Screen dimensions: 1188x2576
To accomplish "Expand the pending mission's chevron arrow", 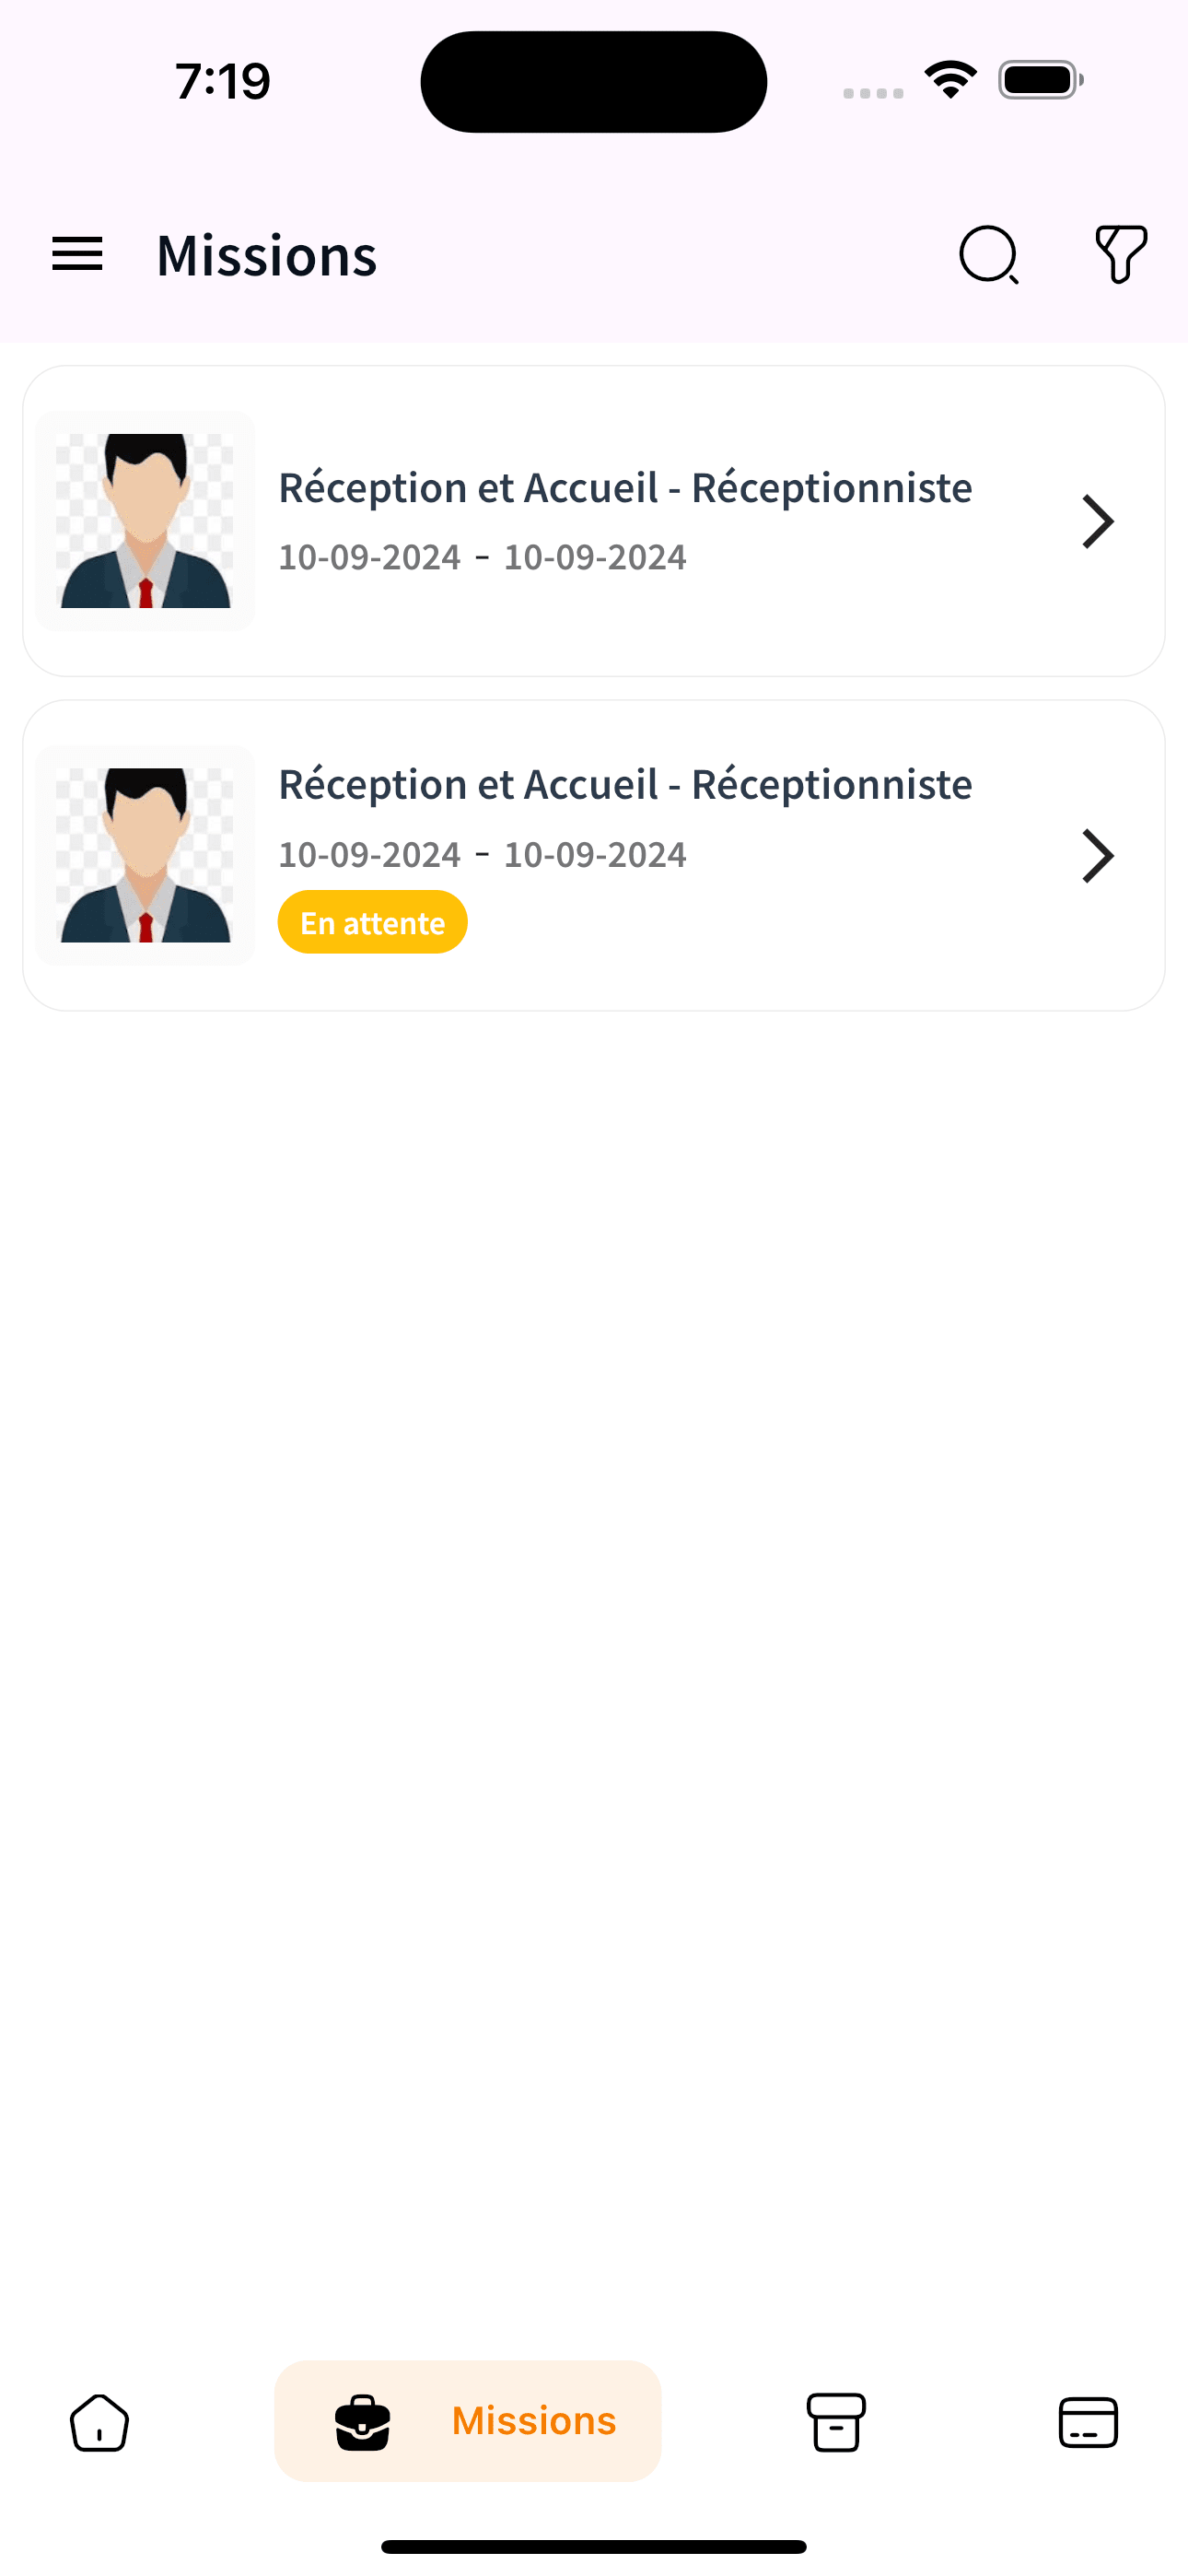I will [x=1098, y=856].
